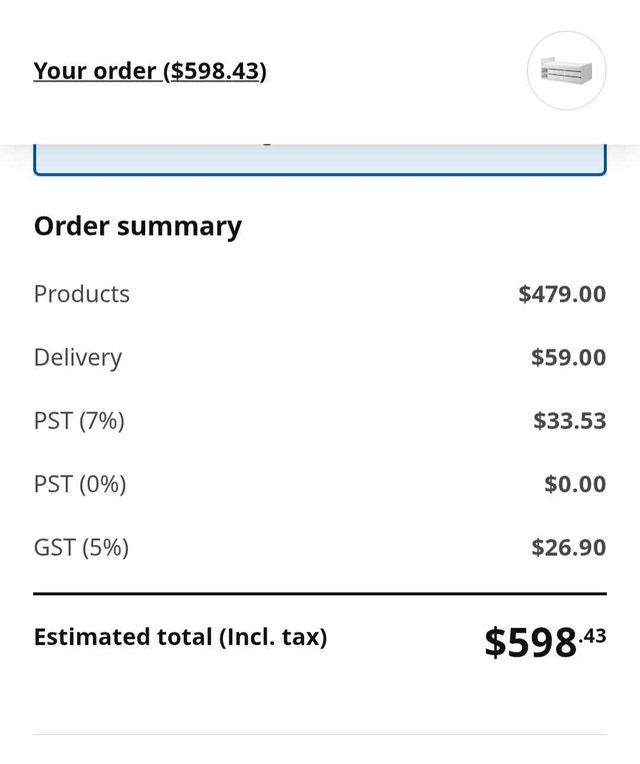Click the $479.00 products amount

[x=562, y=294]
